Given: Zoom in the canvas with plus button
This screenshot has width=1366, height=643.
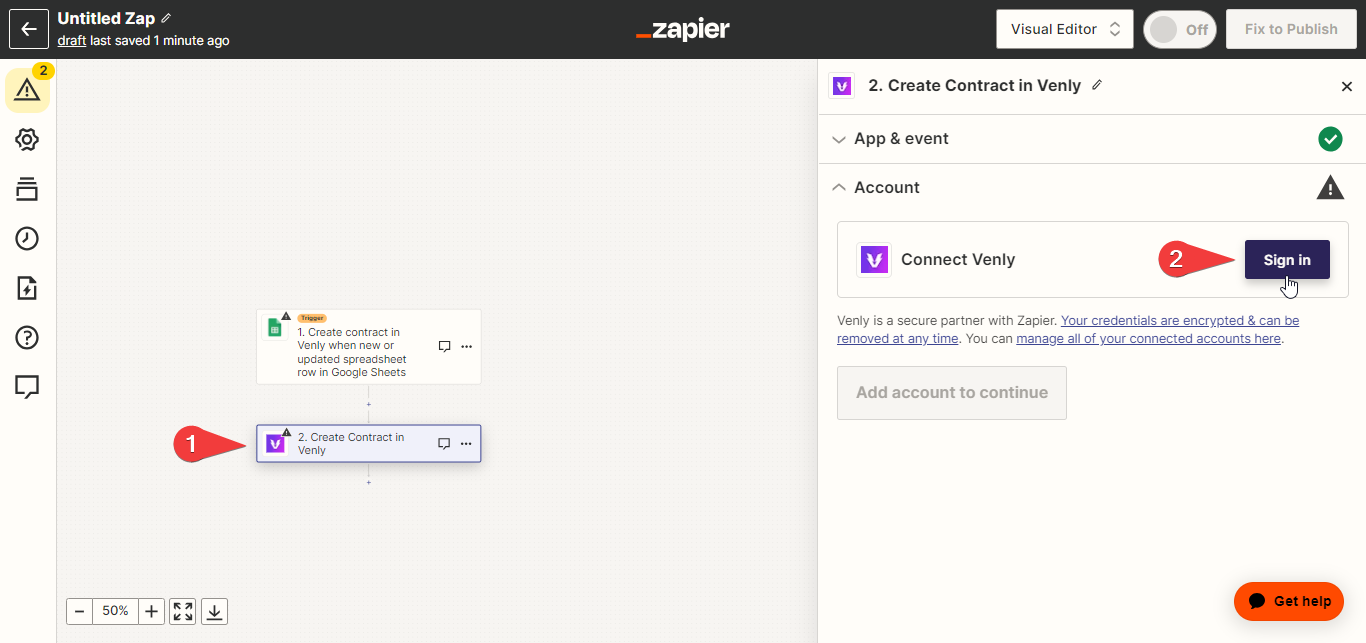Looking at the screenshot, I should coord(151,611).
